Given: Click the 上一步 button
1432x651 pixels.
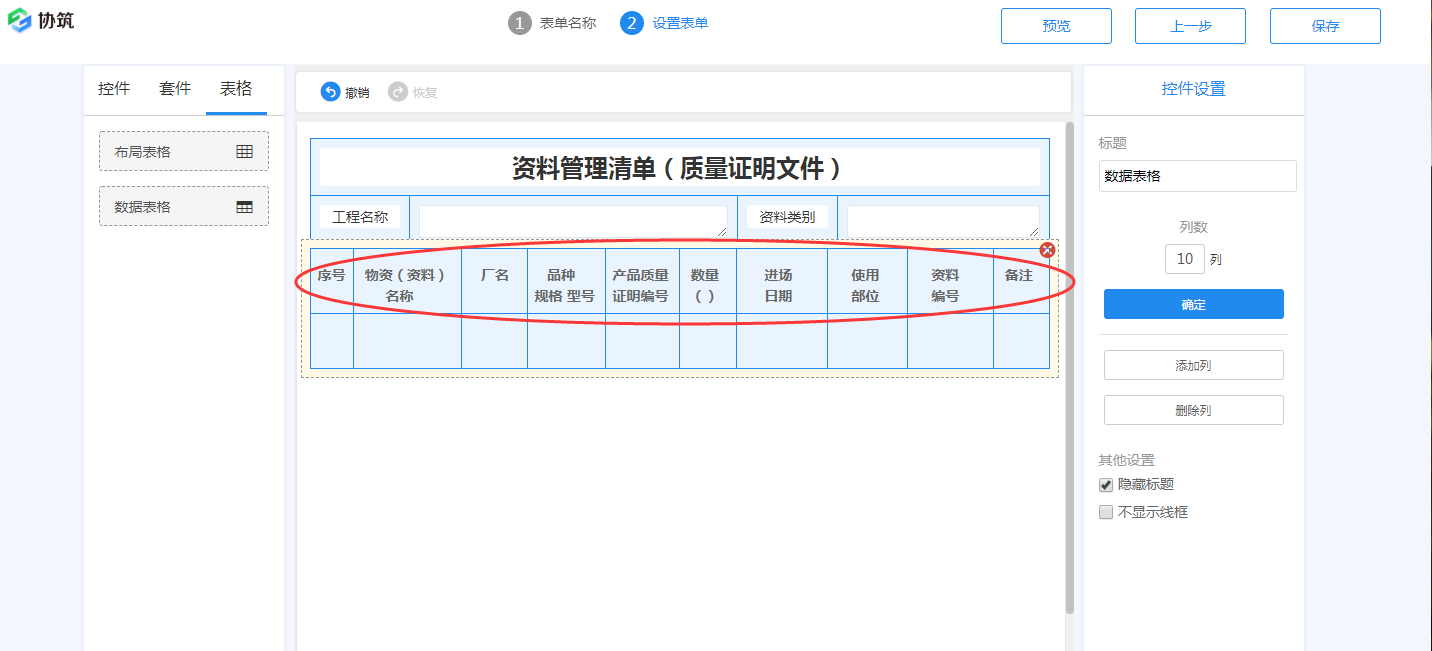Looking at the screenshot, I should pos(1190,25).
